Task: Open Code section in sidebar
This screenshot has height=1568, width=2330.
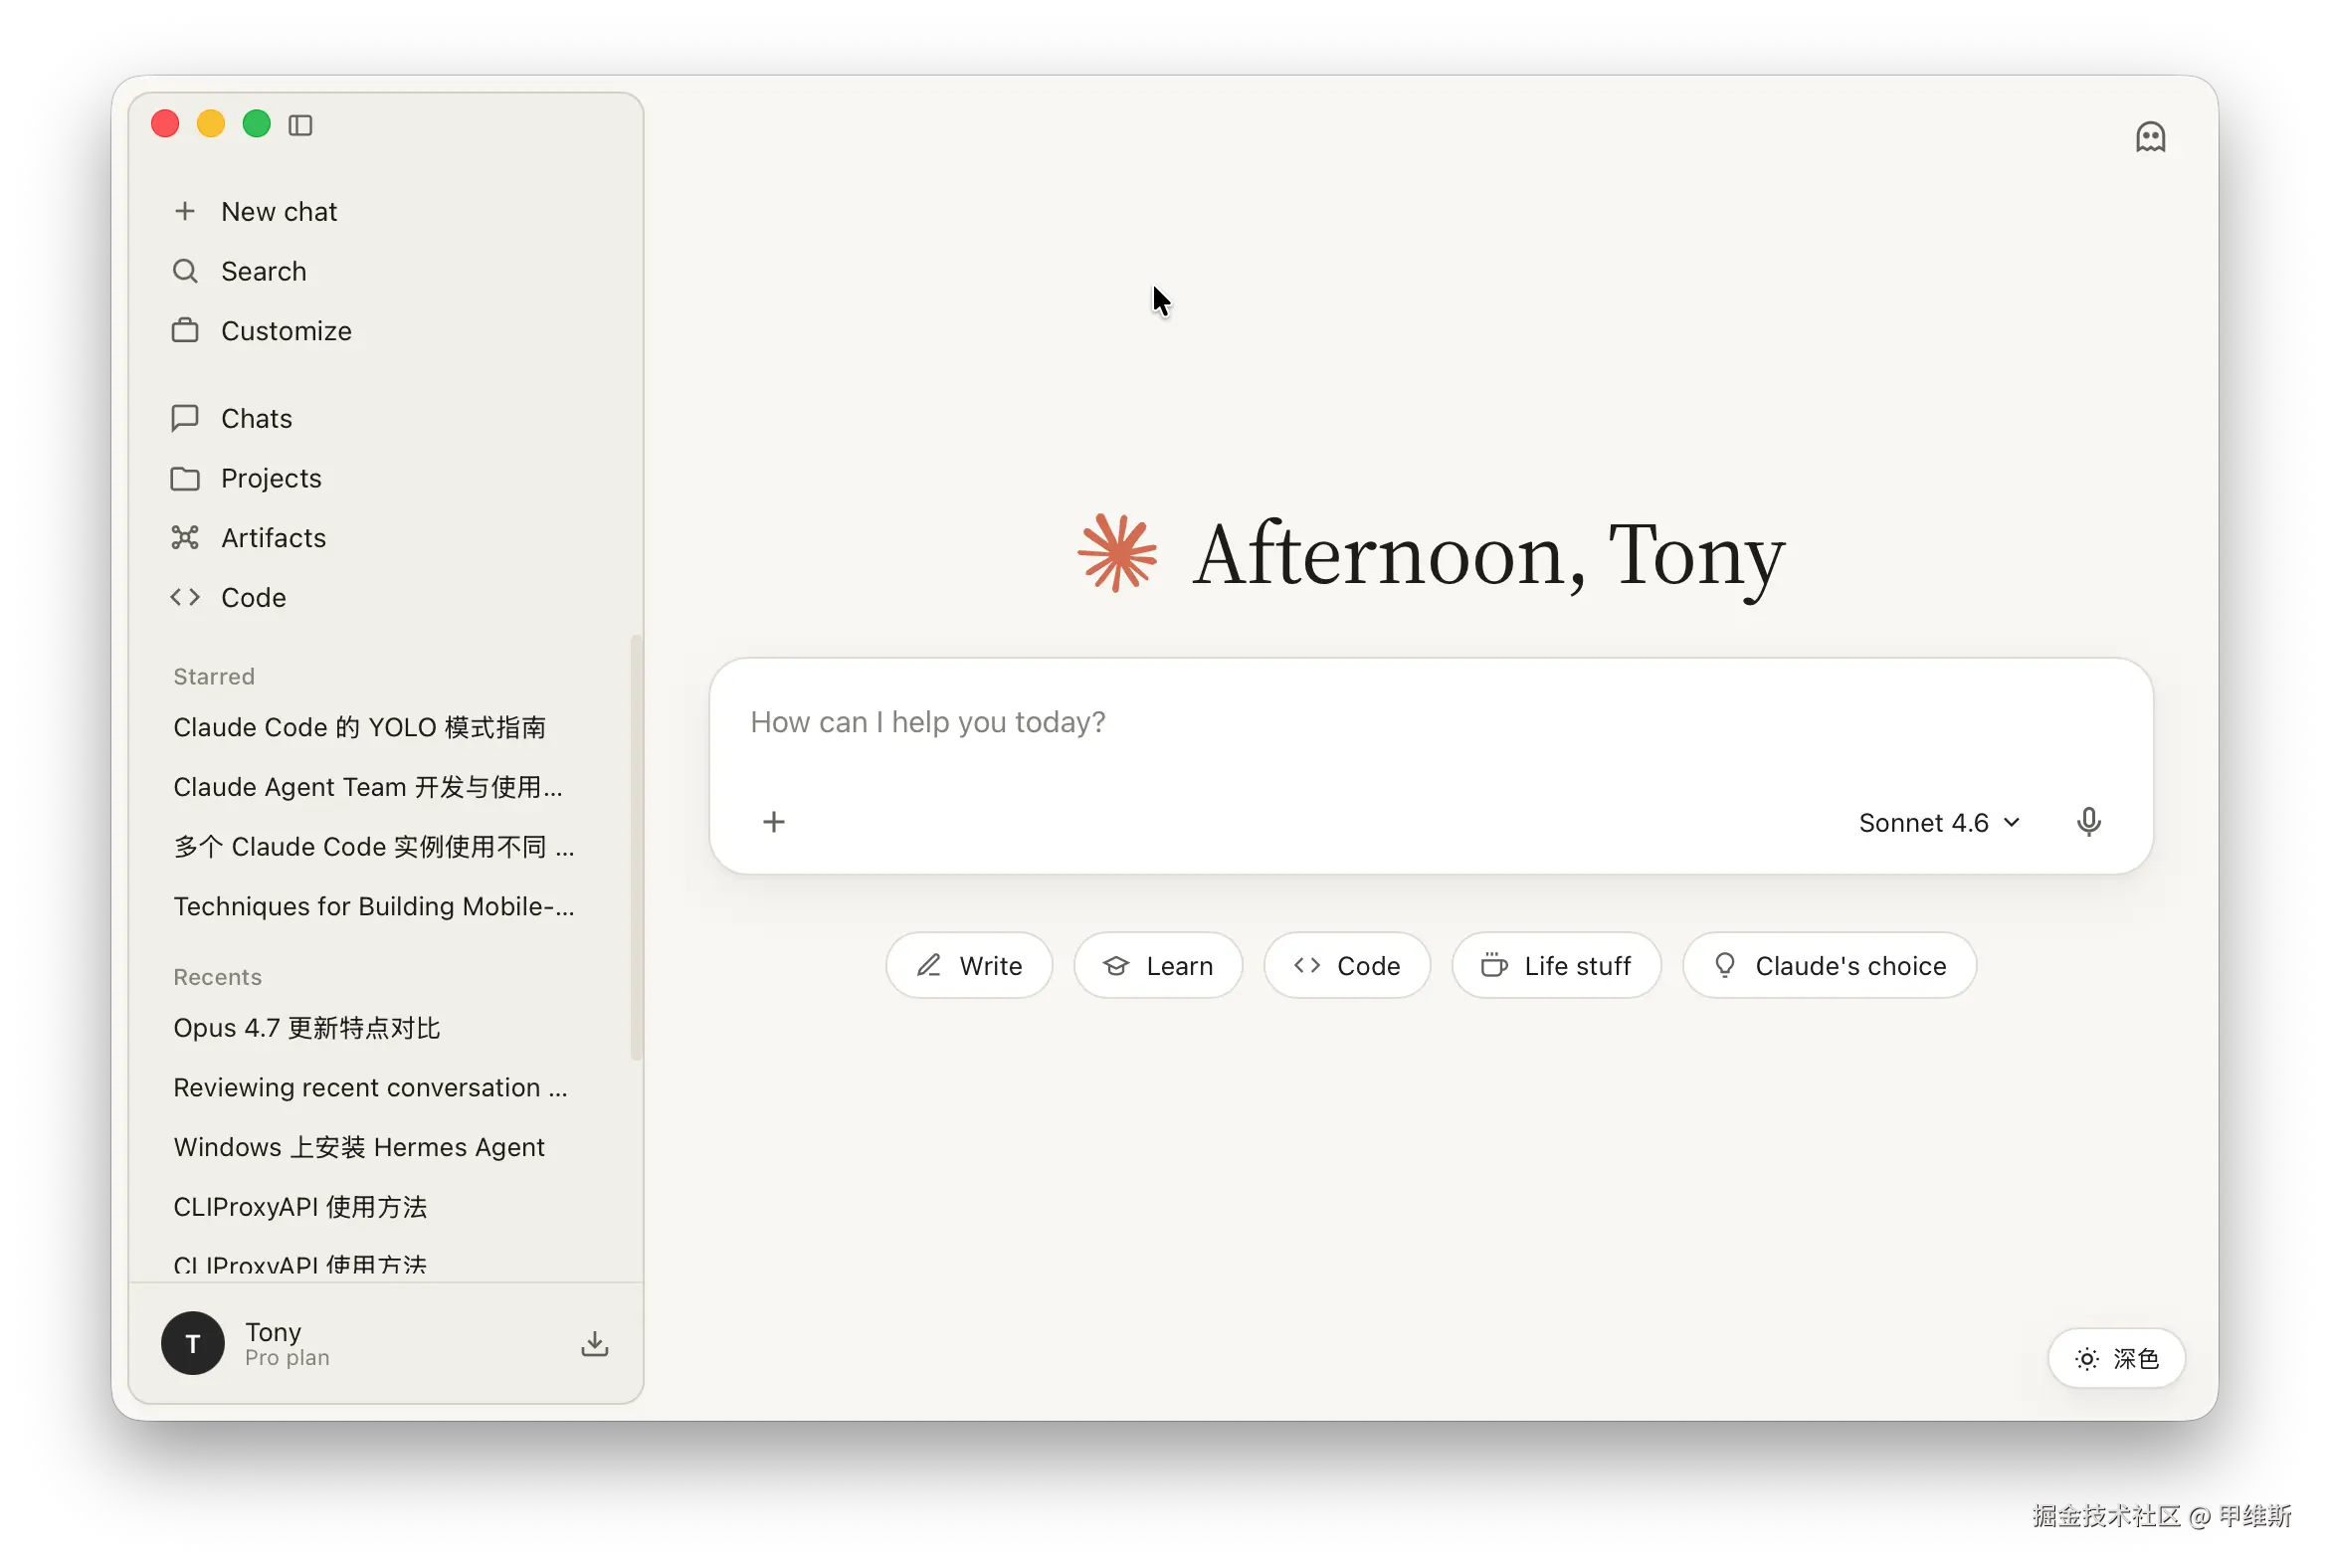Action: 253,598
